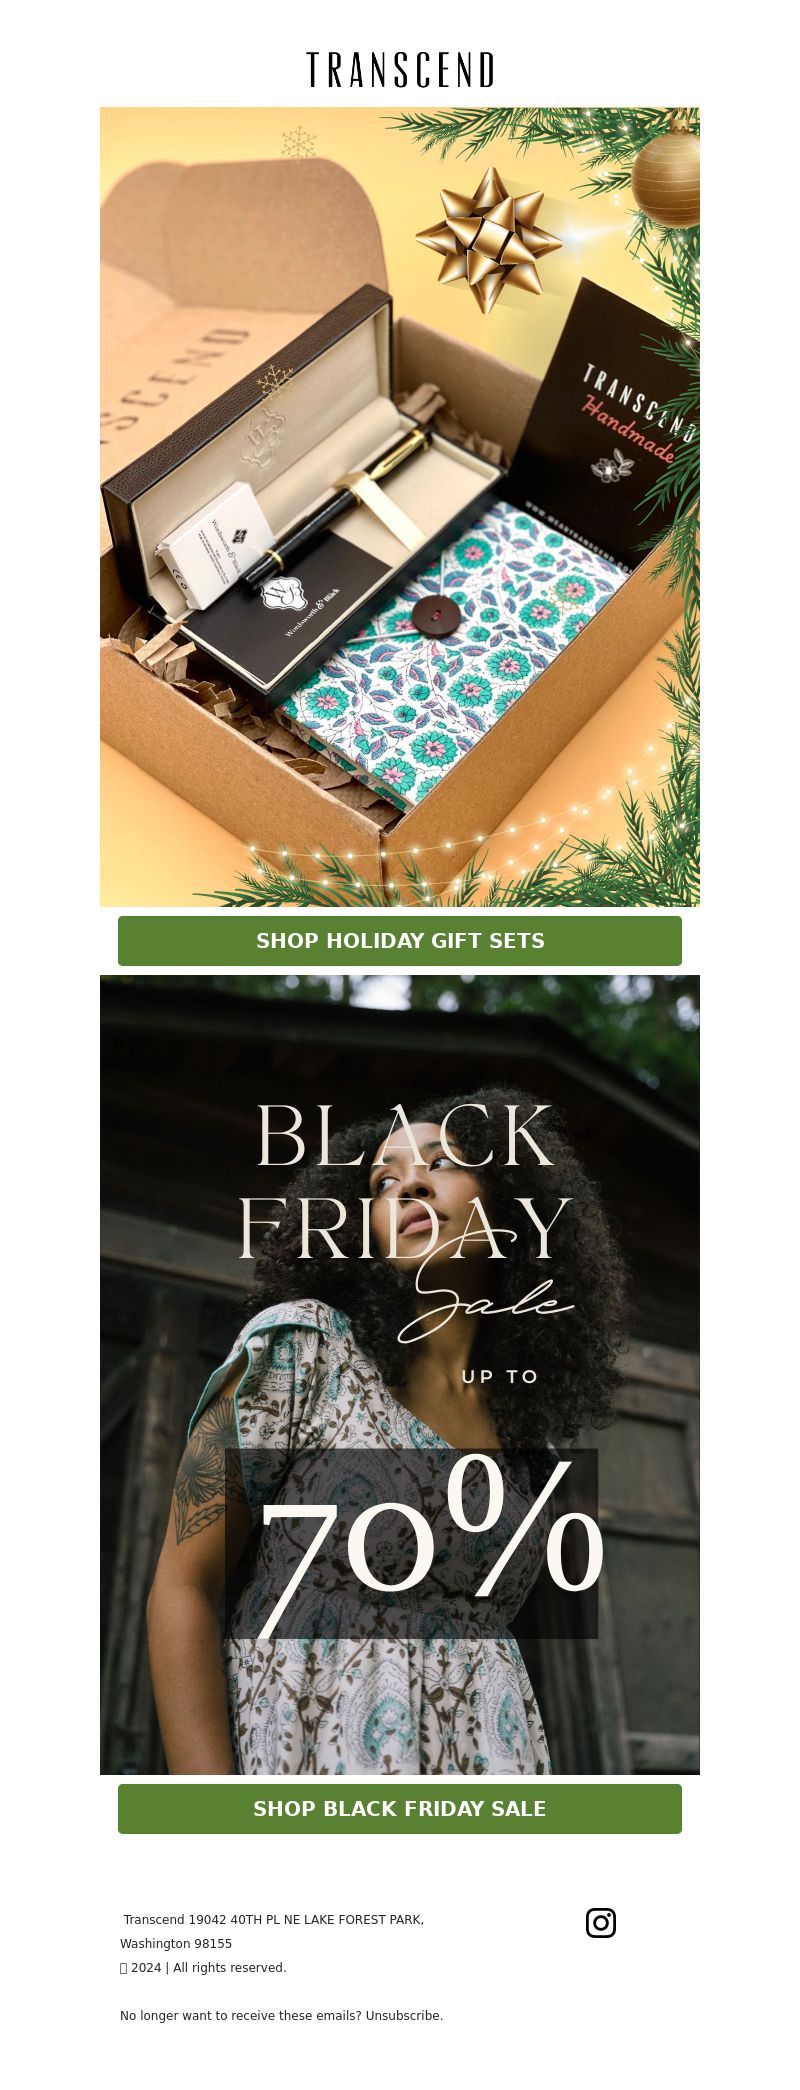Viewport: 800px width, 2090px height.
Task: Click the copyright symbol before 2024
Action: click(124, 1967)
